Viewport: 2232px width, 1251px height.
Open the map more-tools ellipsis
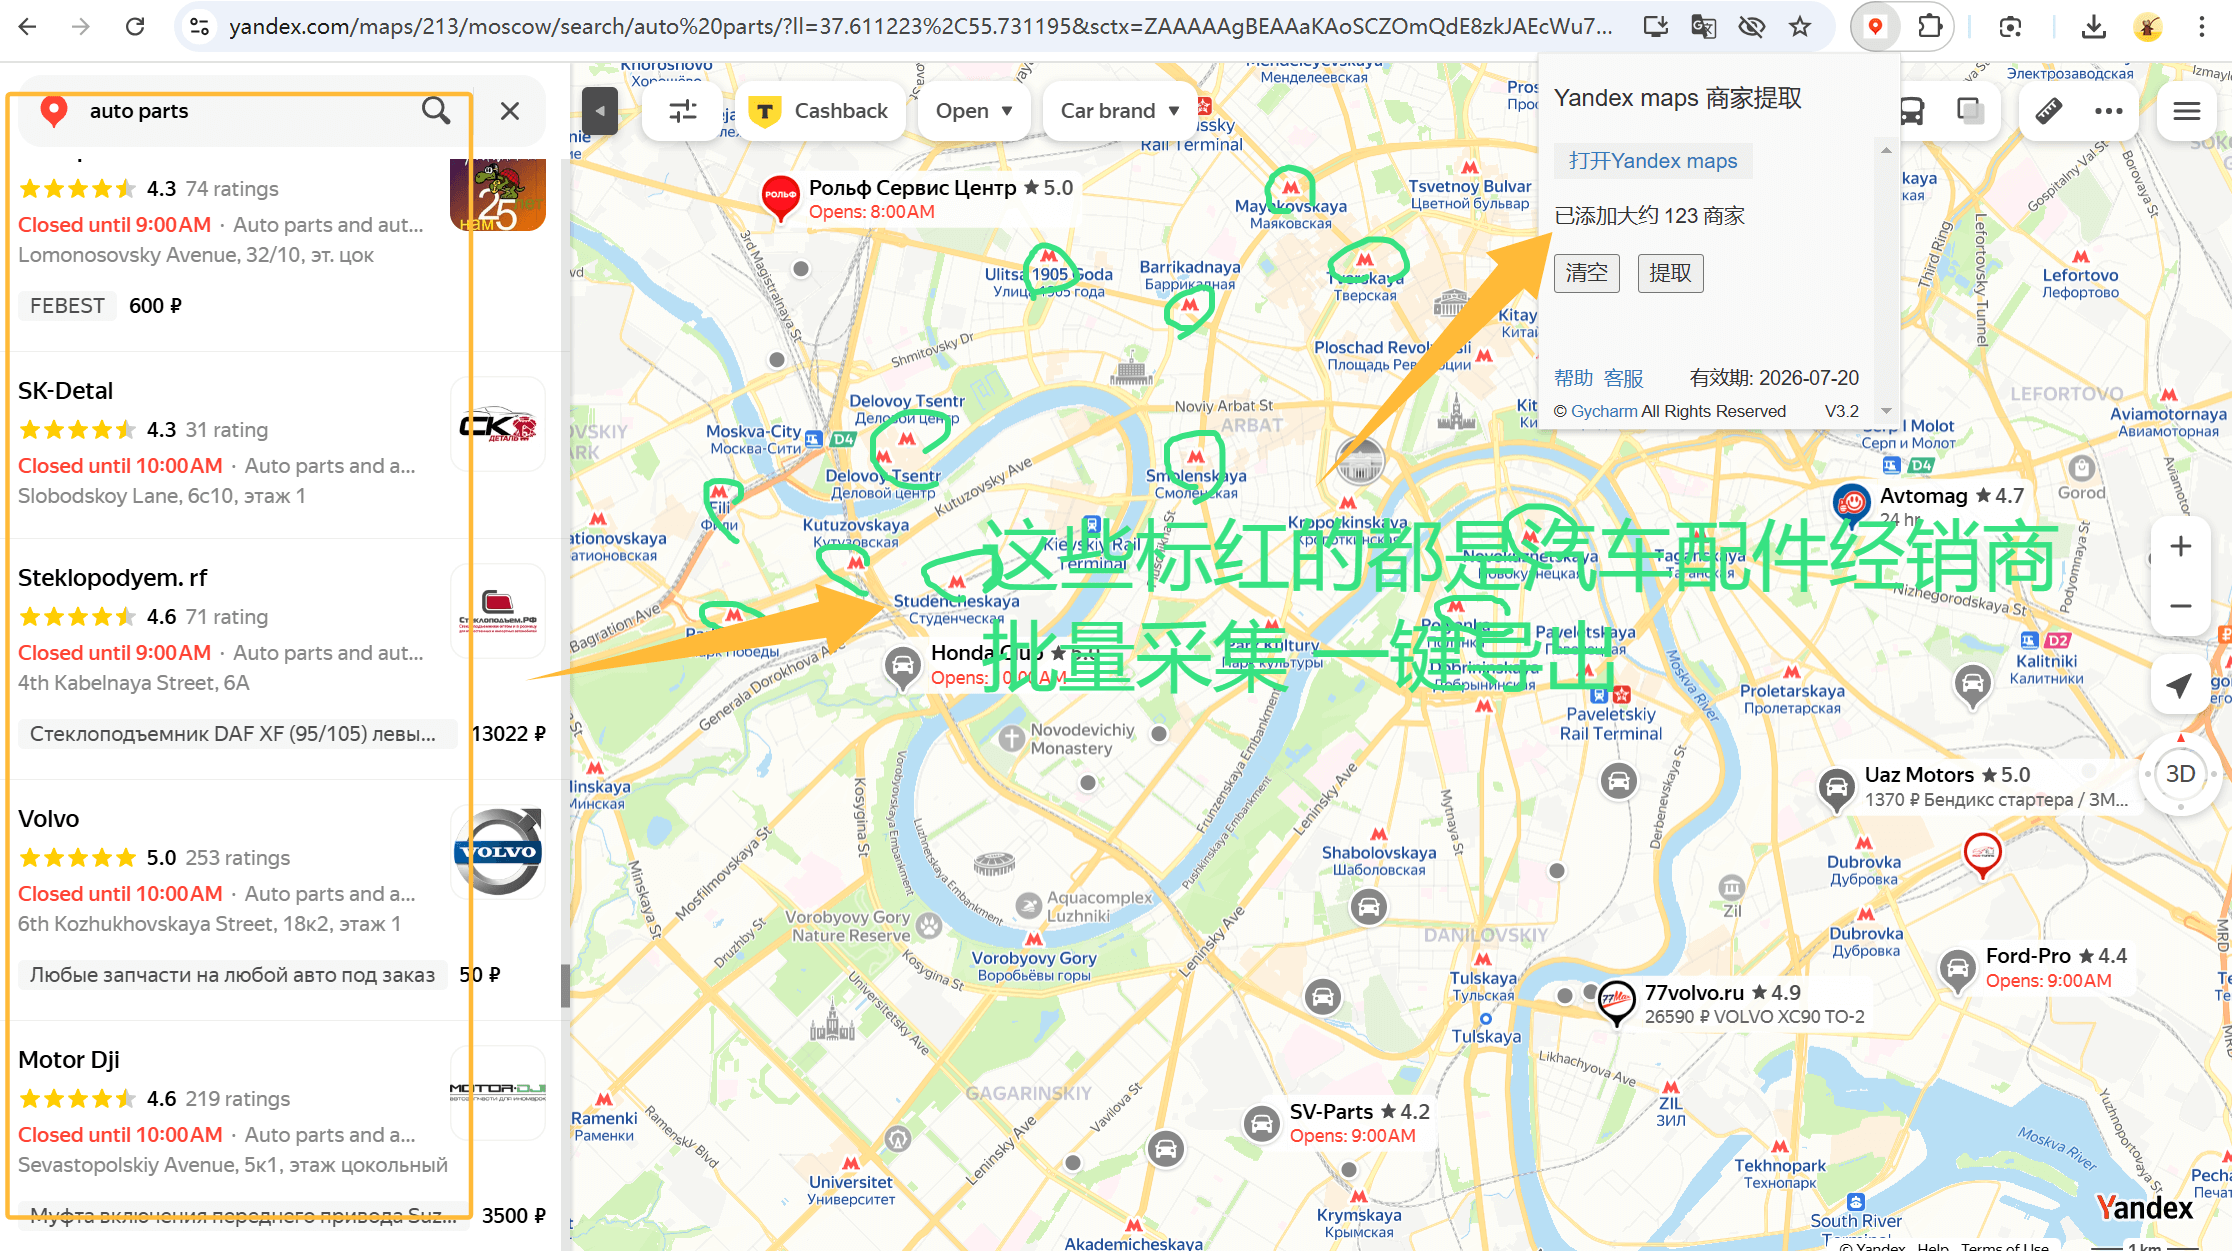pyautogui.click(x=2109, y=111)
